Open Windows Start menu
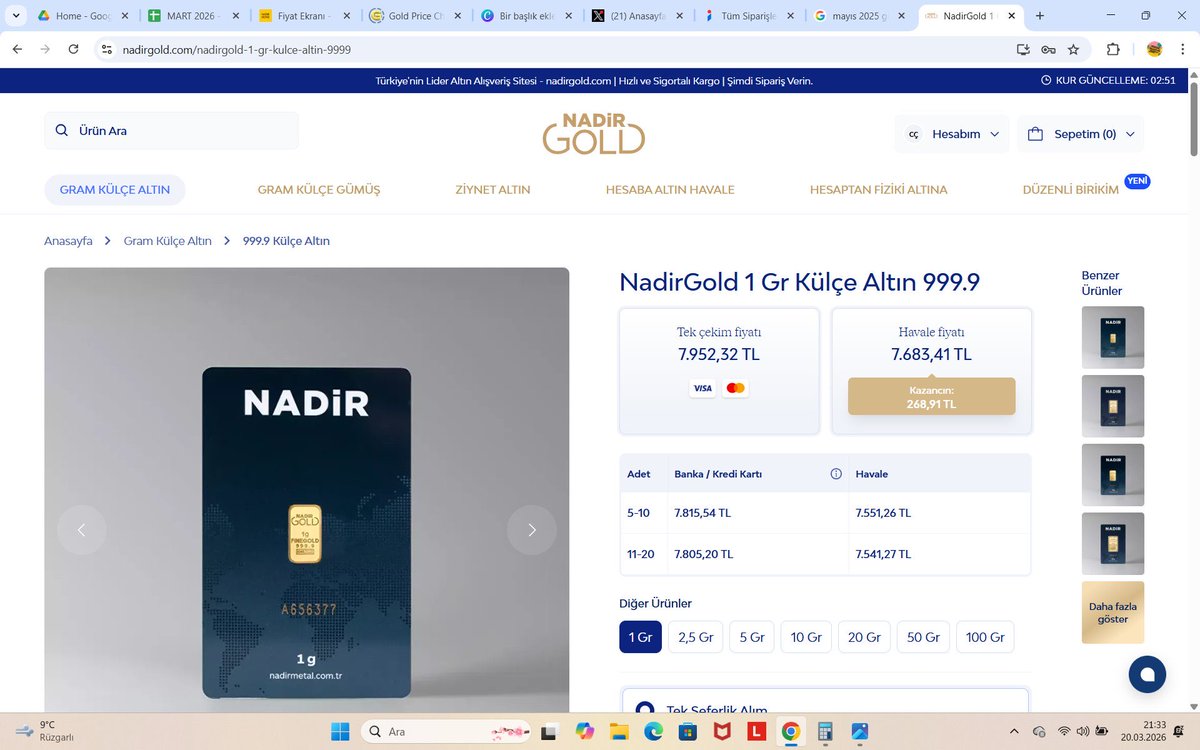 pyautogui.click(x=339, y=731)
